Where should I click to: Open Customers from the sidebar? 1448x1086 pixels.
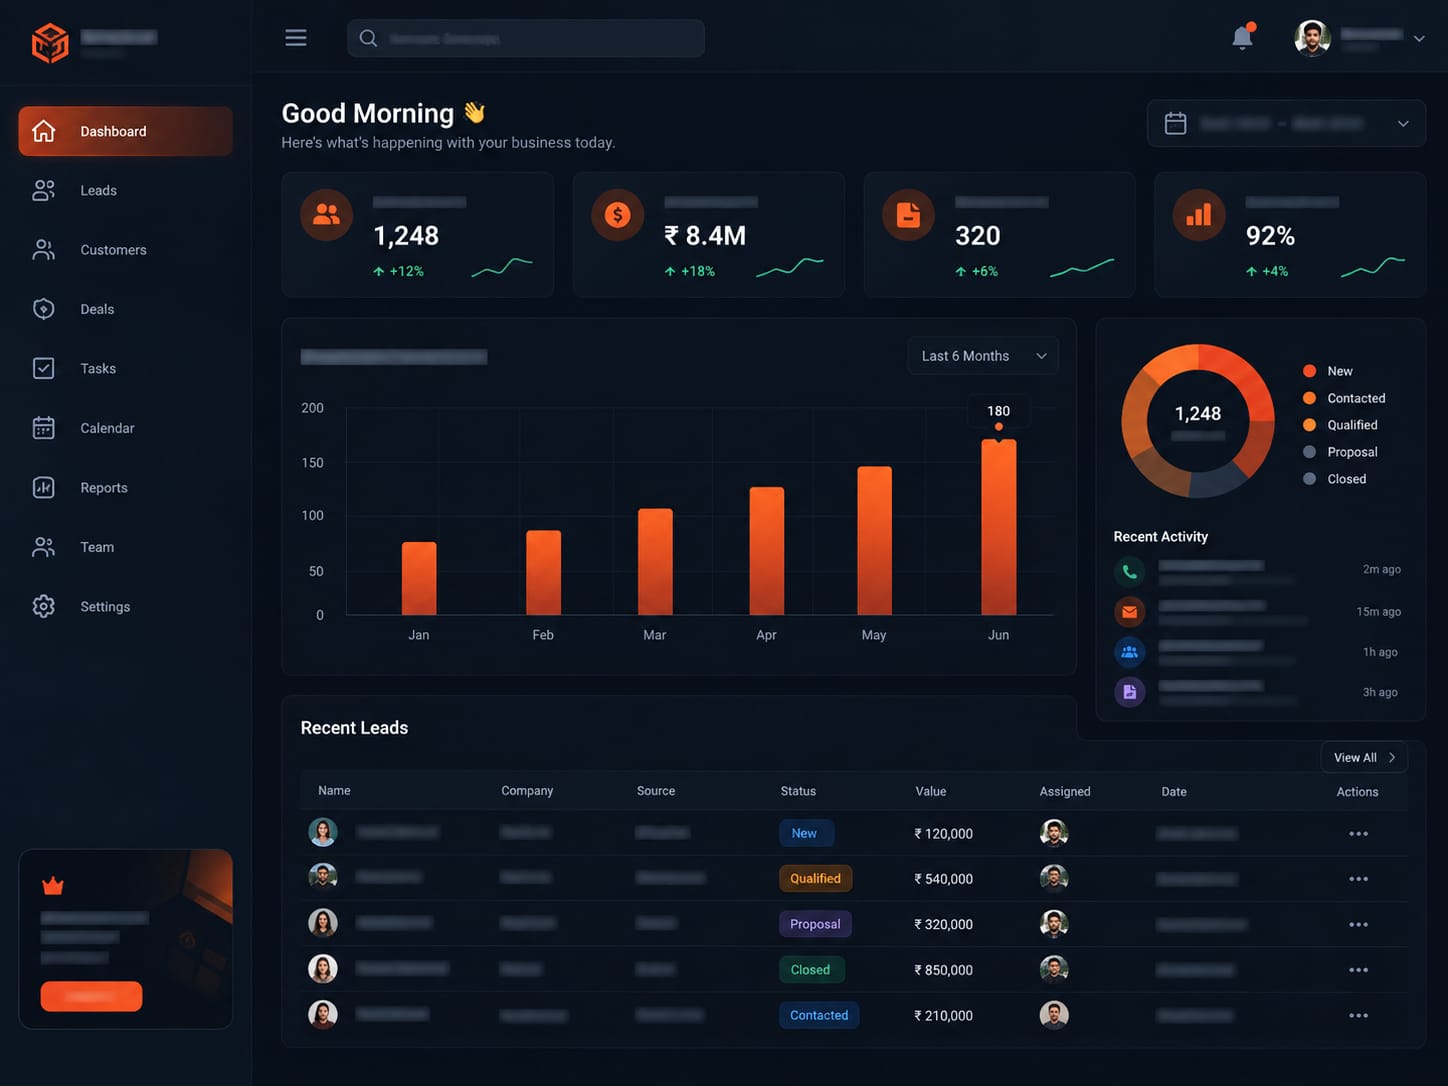[x=126, y=250]
